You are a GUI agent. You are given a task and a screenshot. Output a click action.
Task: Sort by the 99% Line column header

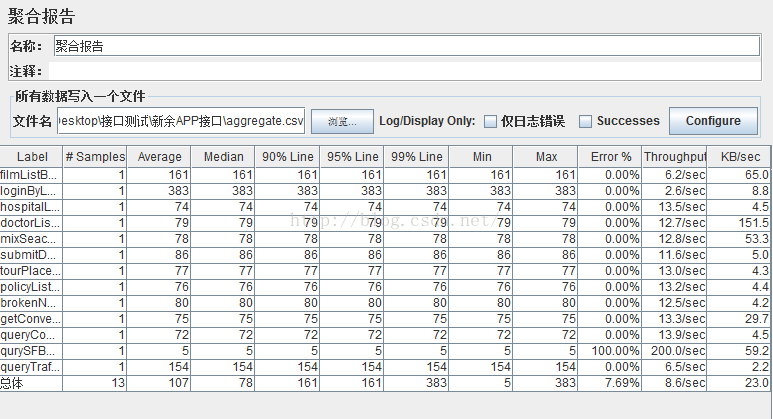tap(417, 157)
